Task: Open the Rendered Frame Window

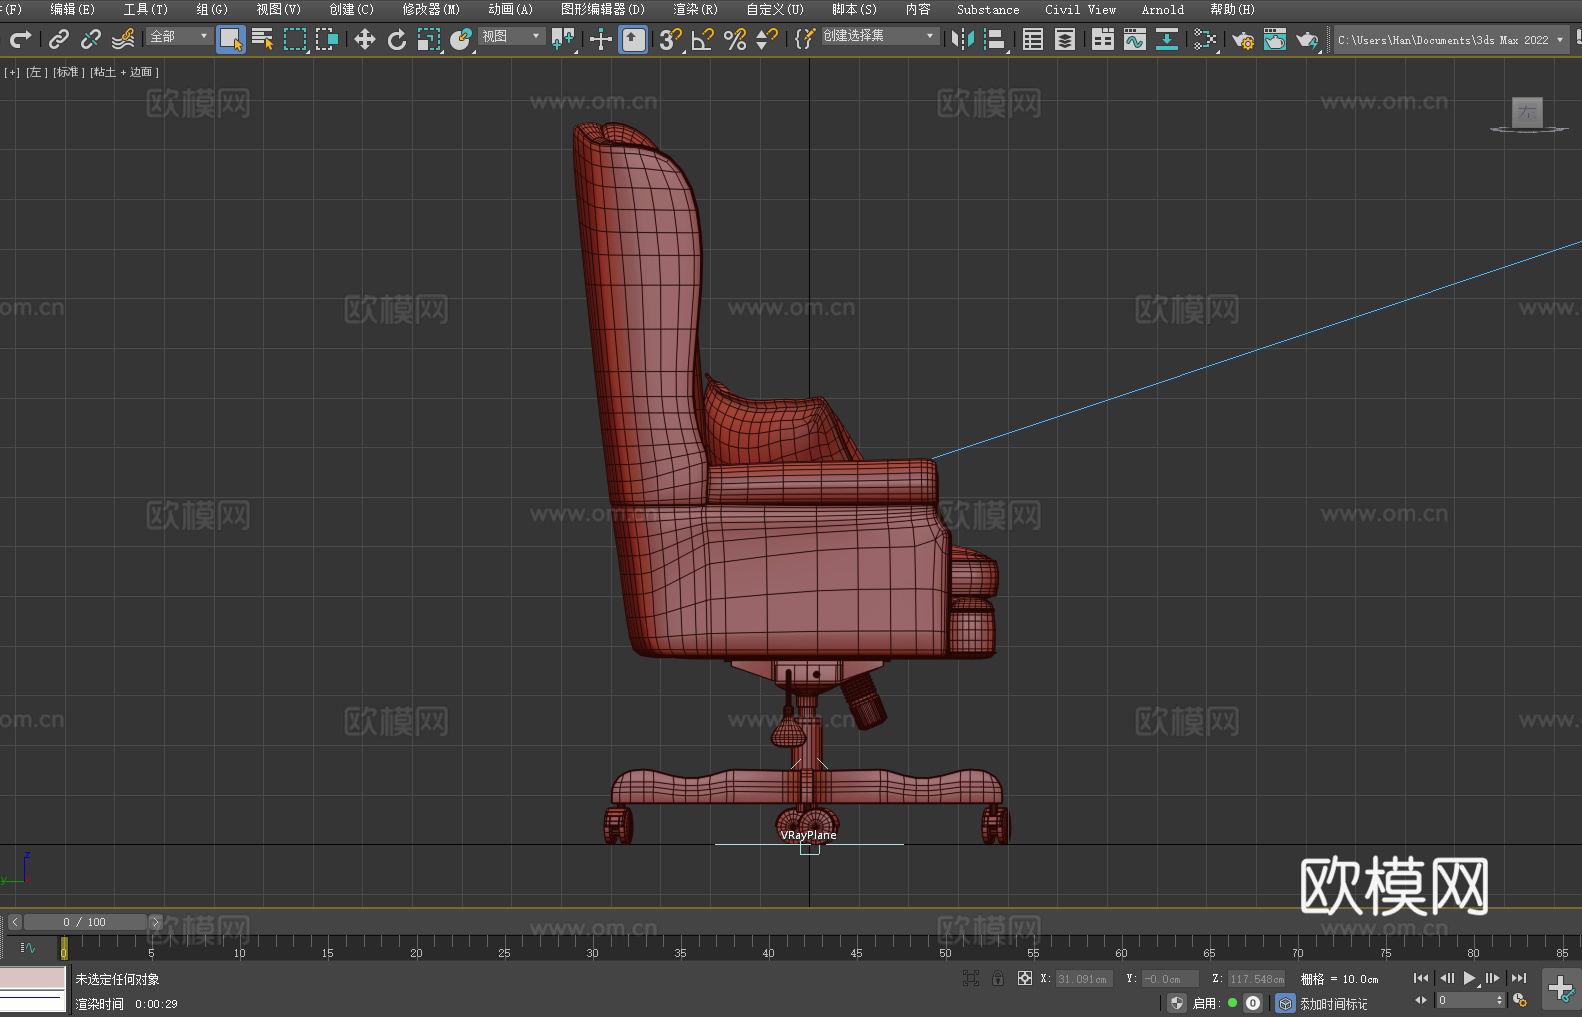Action: click(x=1275, y=39)
